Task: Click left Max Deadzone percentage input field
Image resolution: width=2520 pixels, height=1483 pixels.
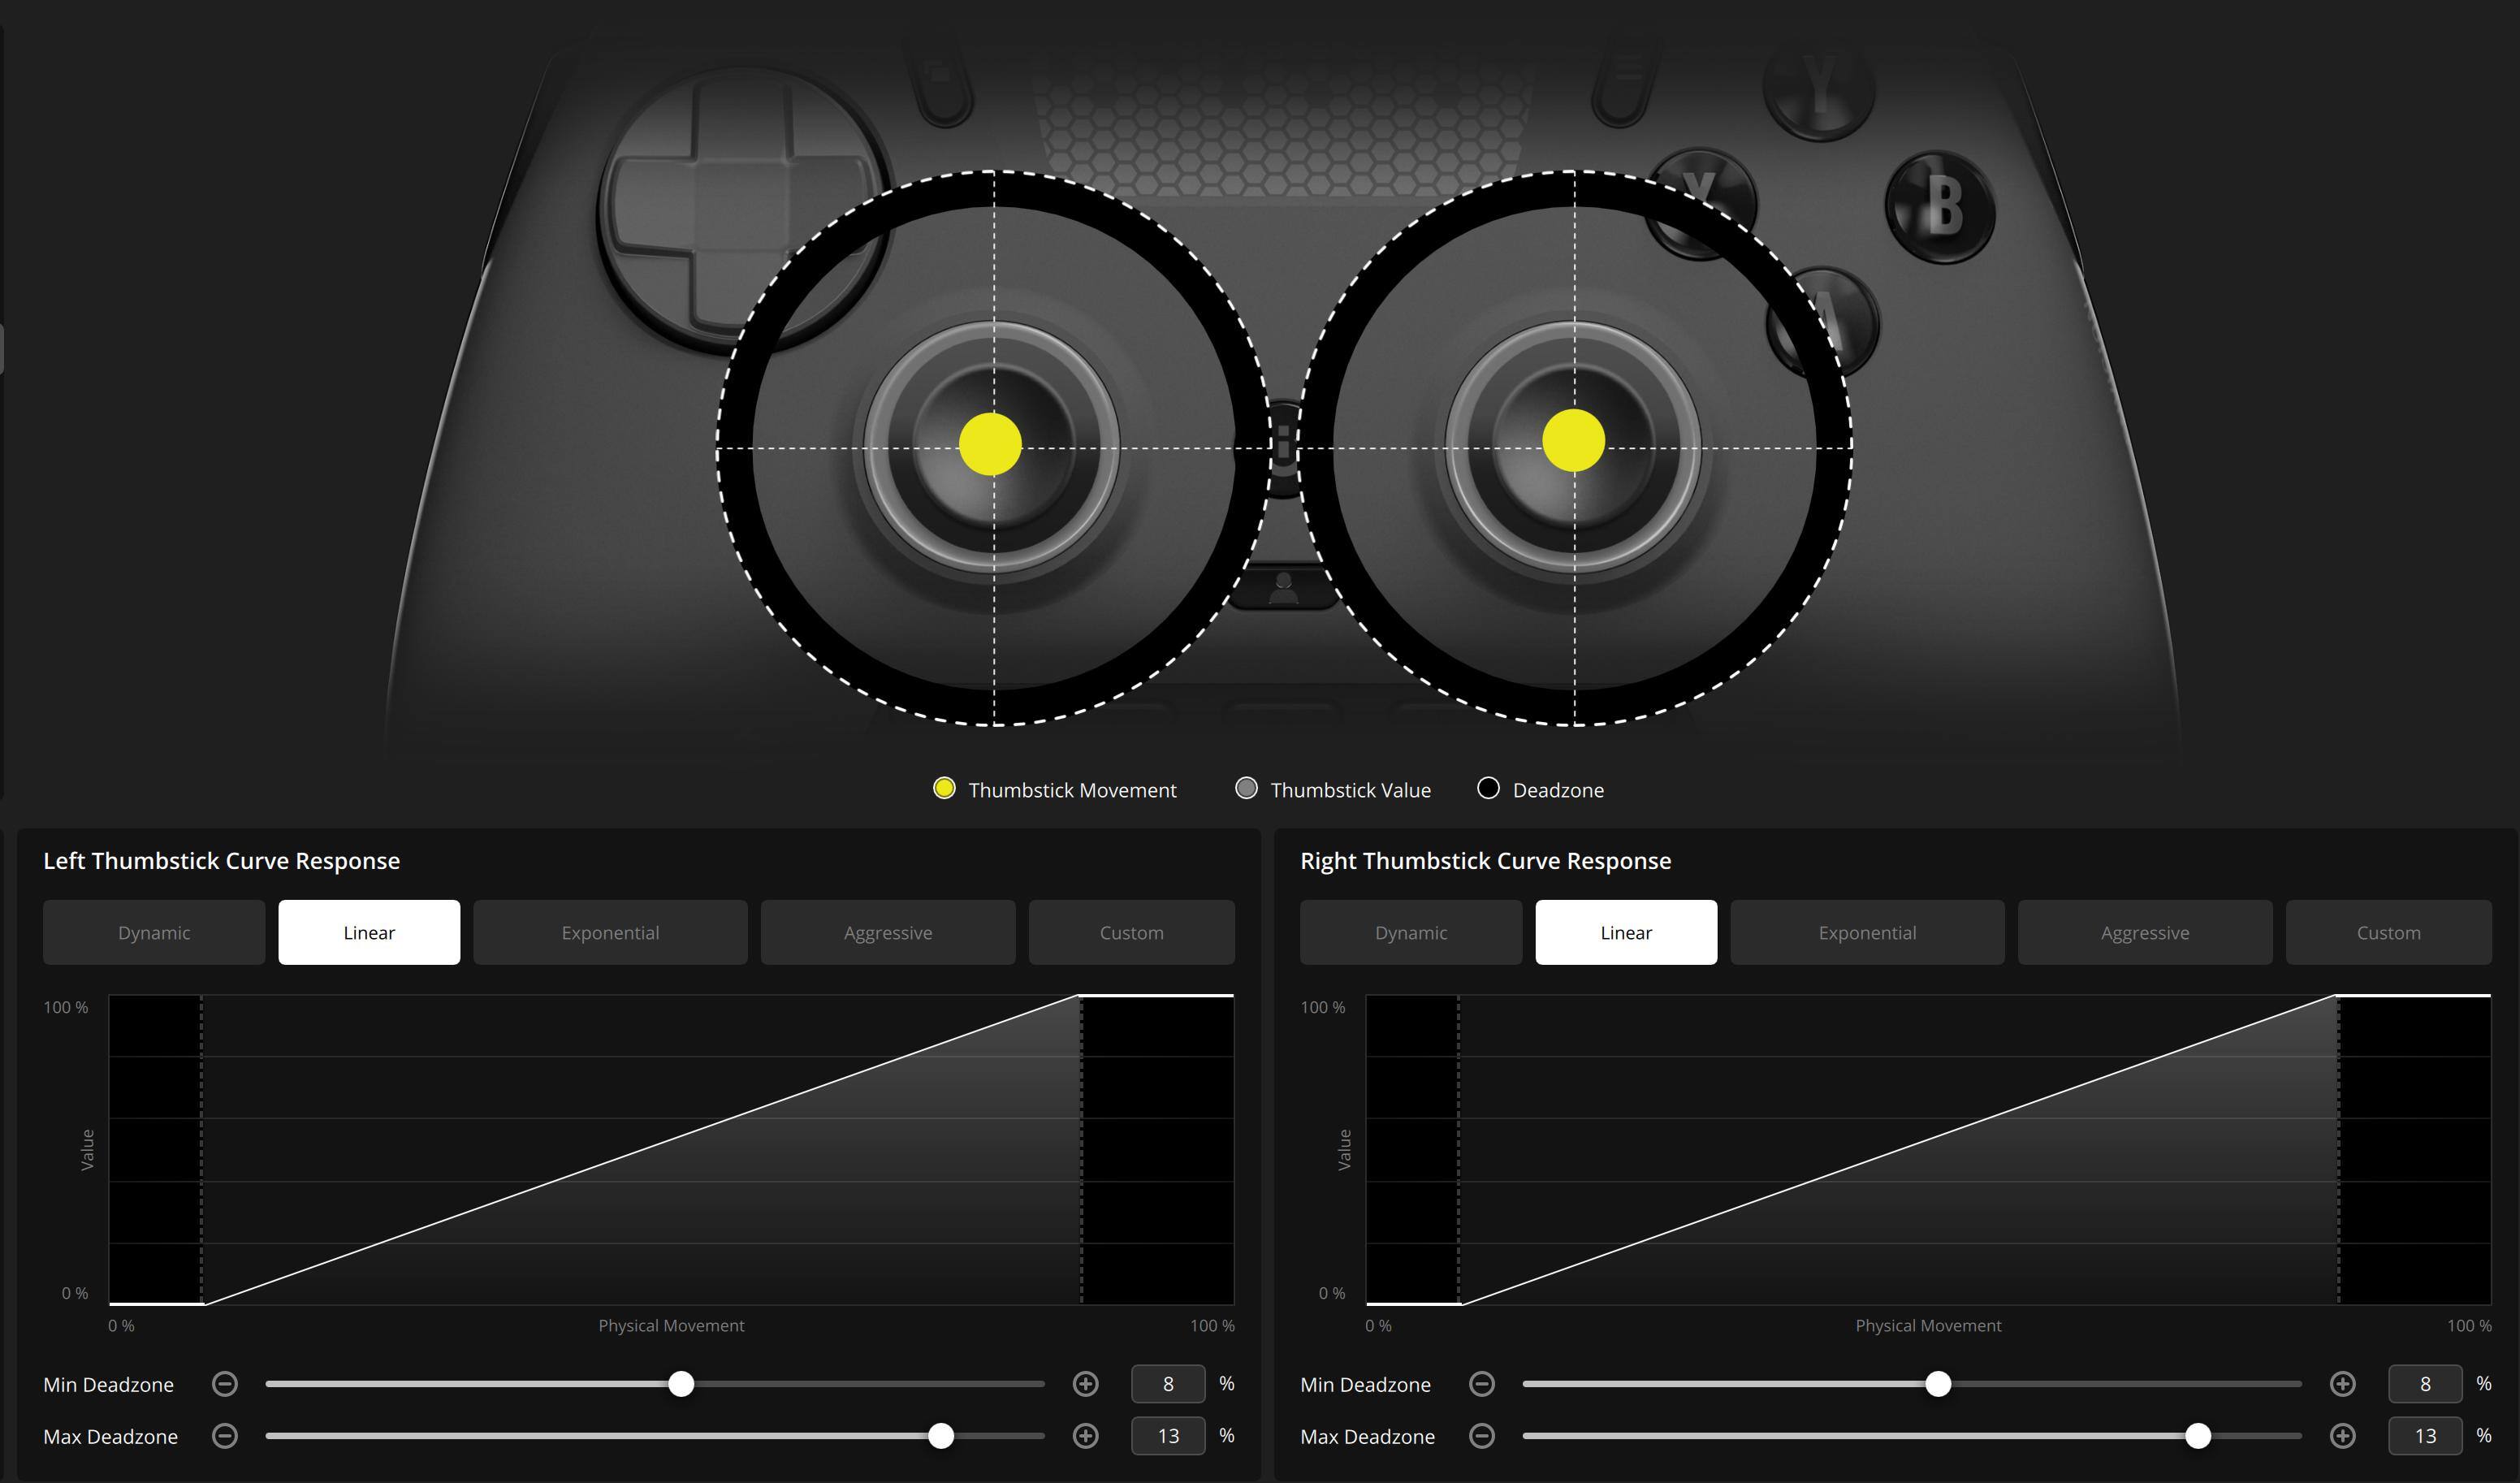Action: 1167,1436
